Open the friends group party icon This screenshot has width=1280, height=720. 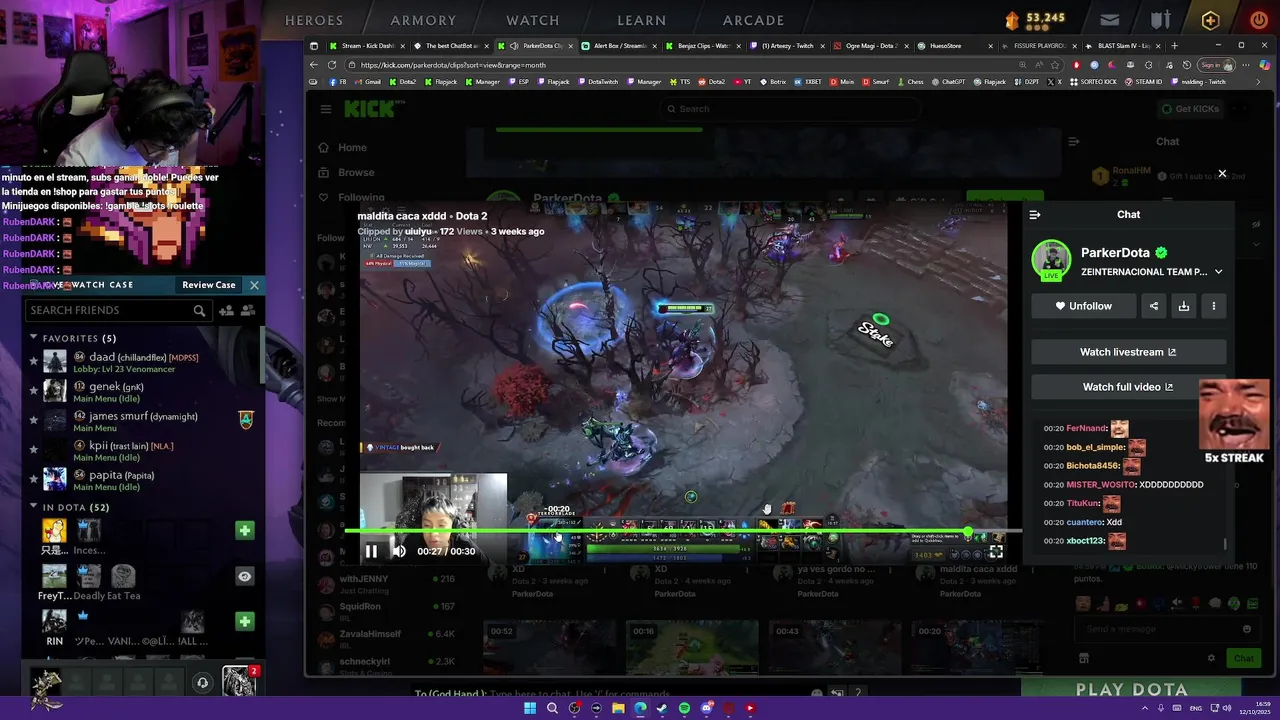[x=248, y=311]
